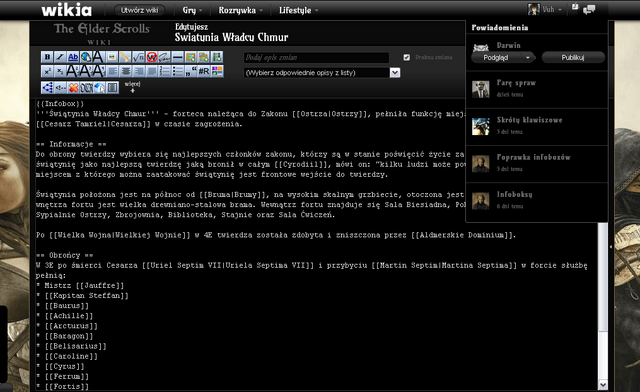Click the large A headline icon in first row
The width and height of the screenshot is (640, 392).
[x=99, y=57]
